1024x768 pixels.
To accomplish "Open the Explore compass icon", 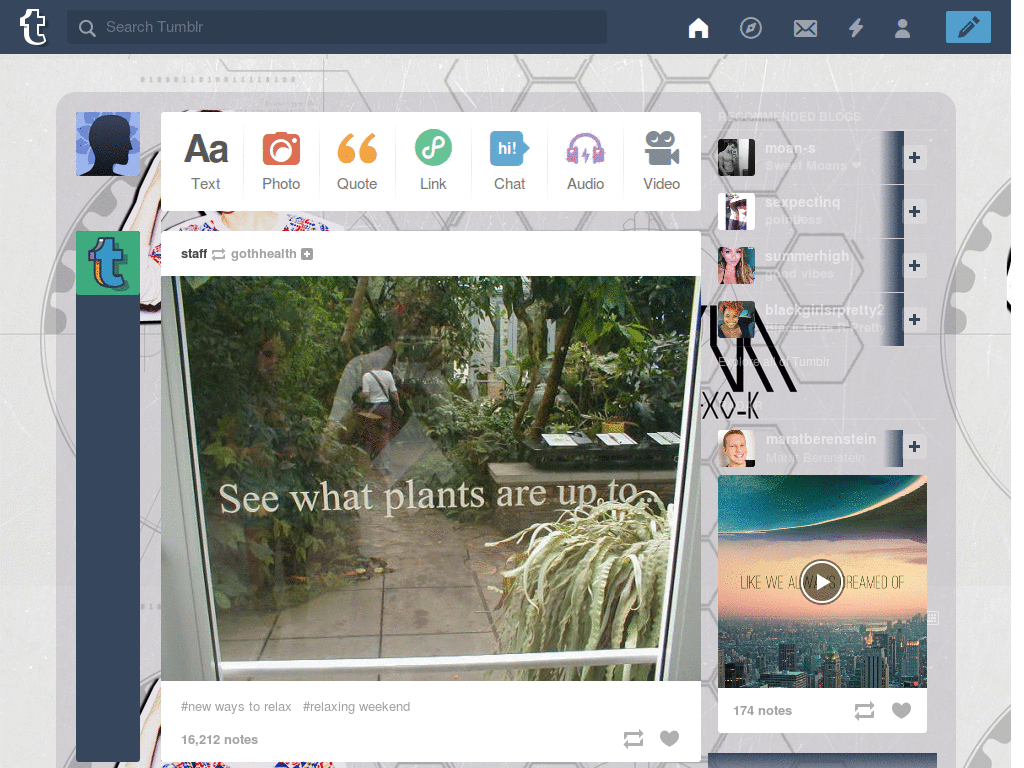I will tap(750, 27).
